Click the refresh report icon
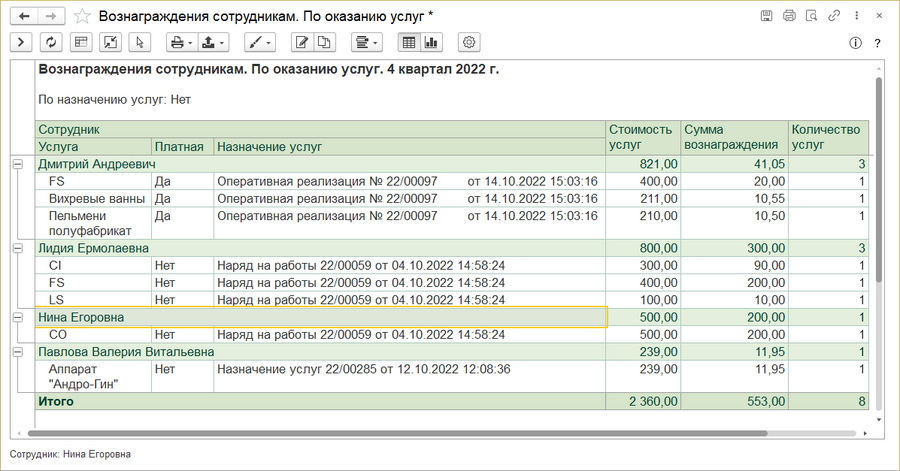The height and width of the screenshot is (471, 900). [x=51, y=42]
